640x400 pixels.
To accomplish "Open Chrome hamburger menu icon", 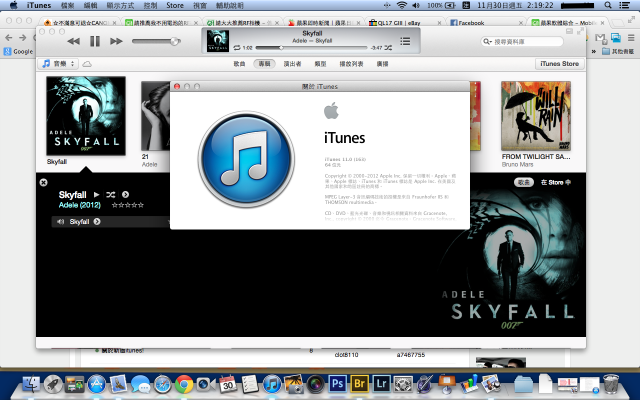I will coord(631,38).
